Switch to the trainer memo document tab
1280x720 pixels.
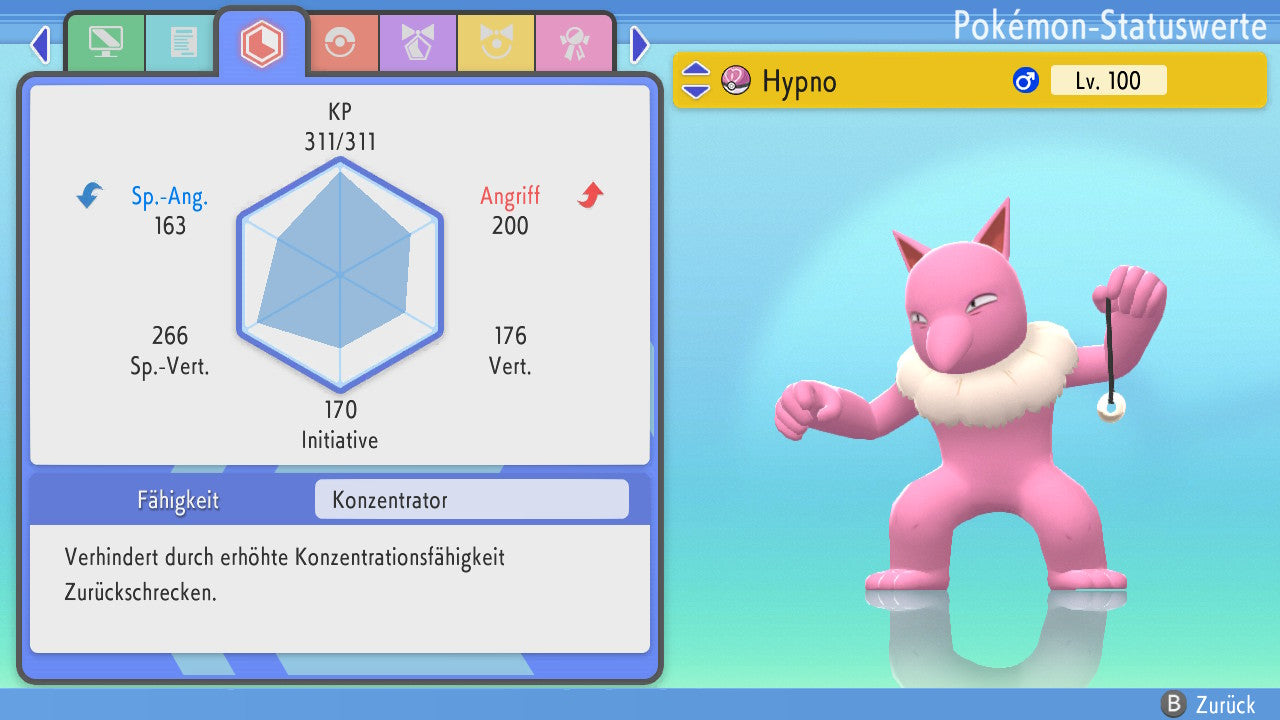(x=183, y=43)
